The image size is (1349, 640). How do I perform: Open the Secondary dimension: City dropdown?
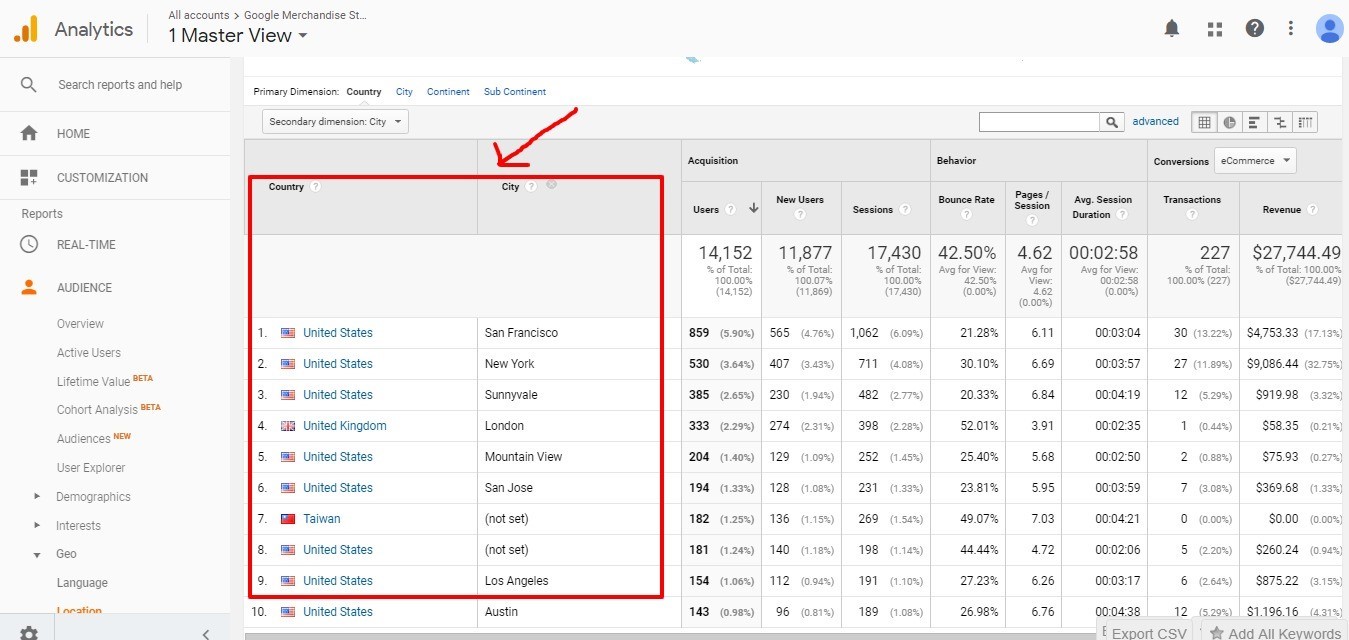click(335, 122)
